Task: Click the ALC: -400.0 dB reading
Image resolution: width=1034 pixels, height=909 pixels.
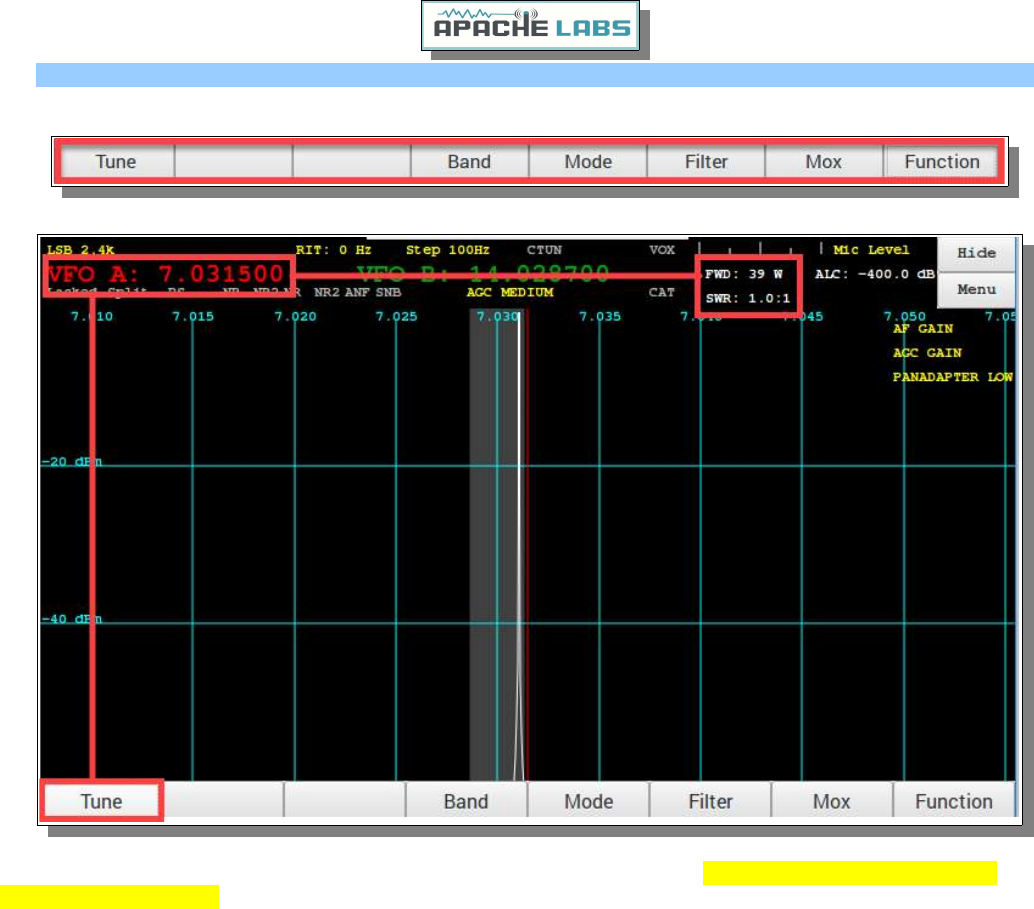Action: [874, 274]
